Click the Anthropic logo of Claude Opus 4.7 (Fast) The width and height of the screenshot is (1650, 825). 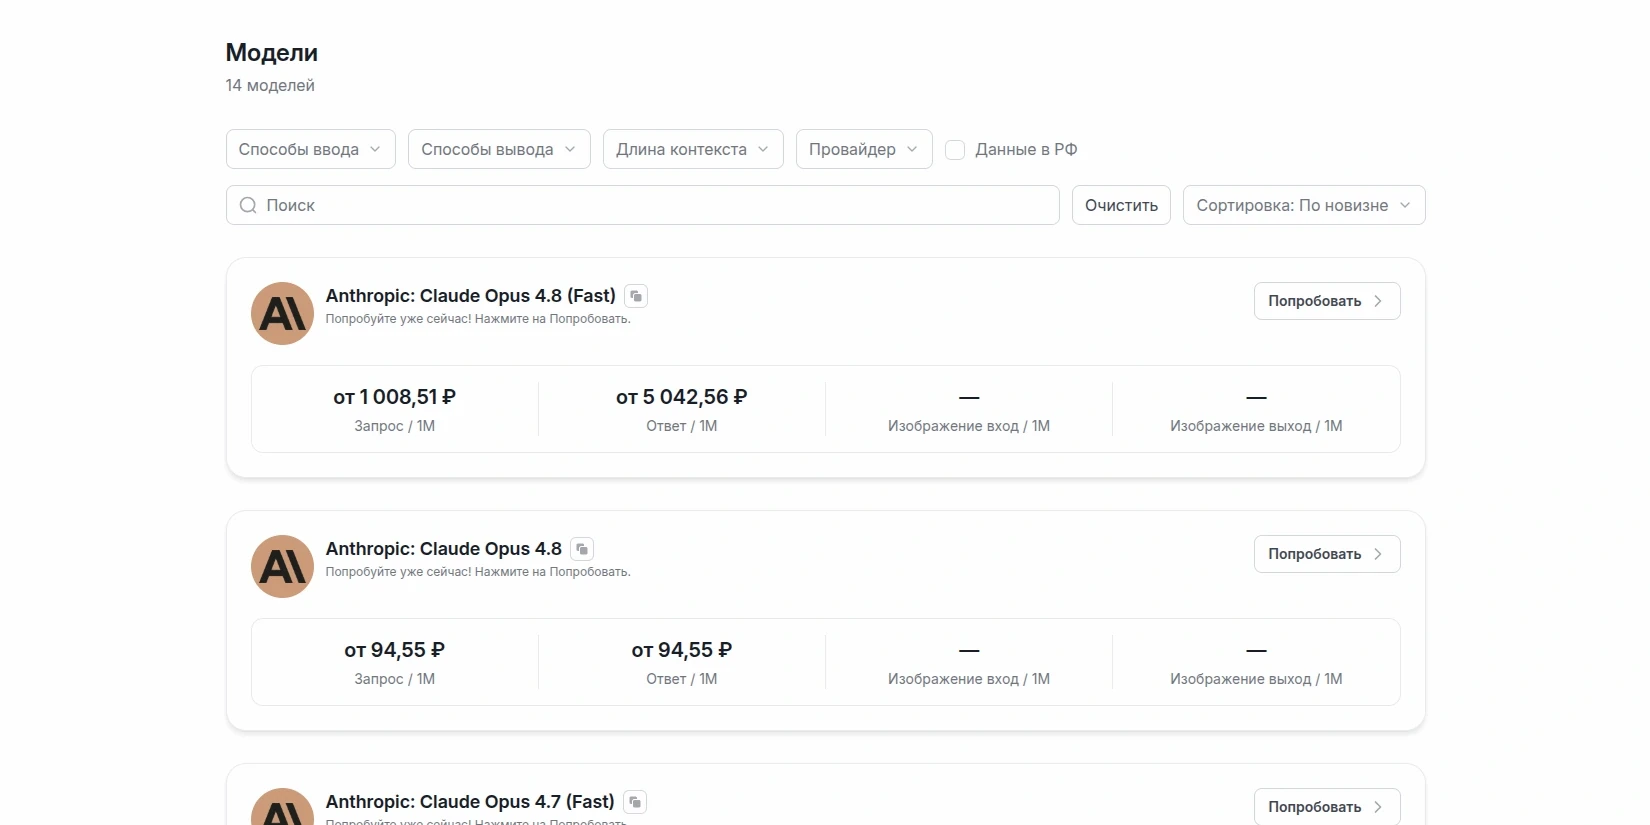pyautogui.click(x=282, y=807)
